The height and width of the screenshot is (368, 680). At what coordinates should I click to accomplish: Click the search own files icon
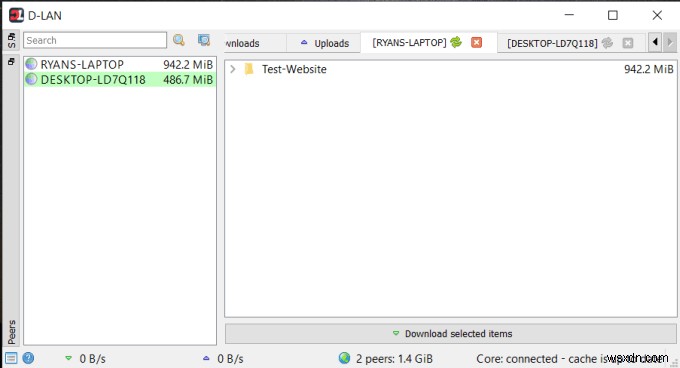point(204,40)
